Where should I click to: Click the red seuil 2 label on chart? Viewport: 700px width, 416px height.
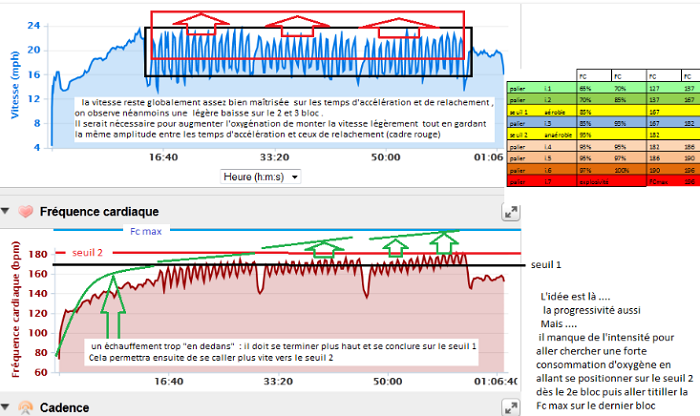click(89, 252)
